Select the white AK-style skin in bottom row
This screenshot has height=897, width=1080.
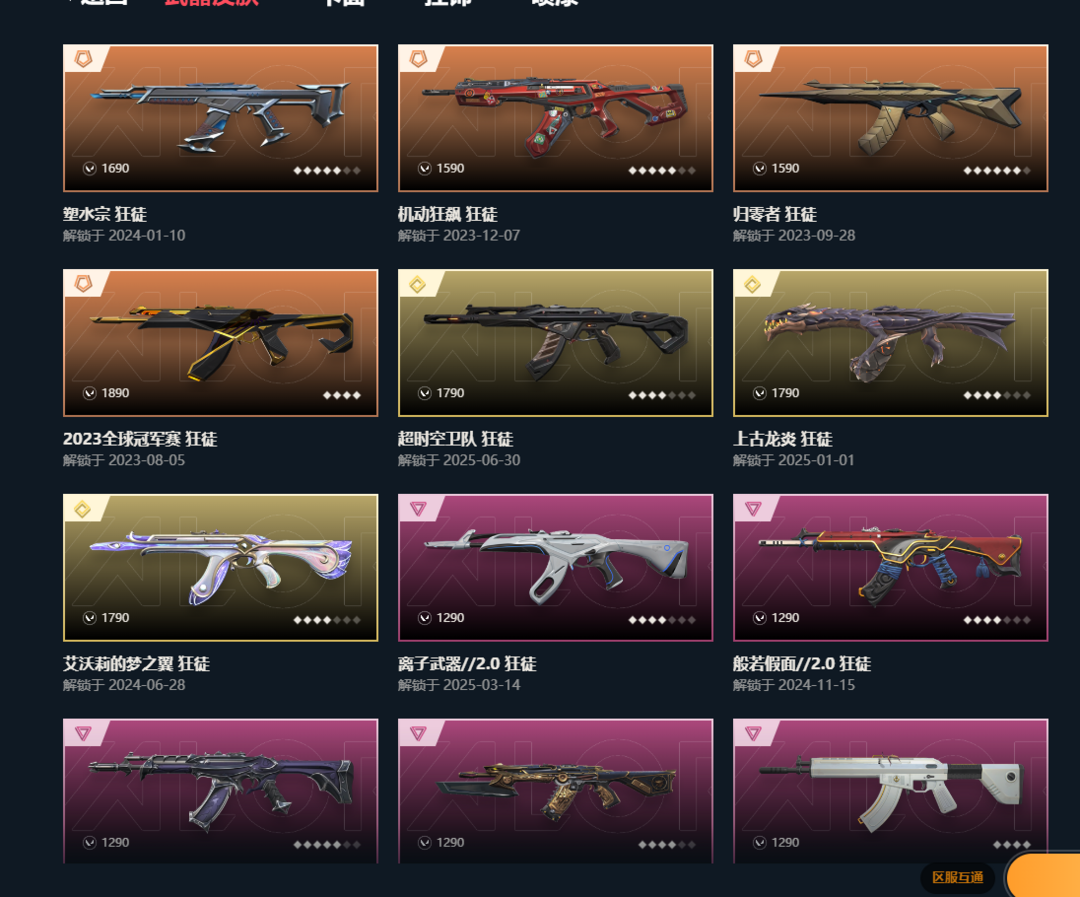point(891,791)
